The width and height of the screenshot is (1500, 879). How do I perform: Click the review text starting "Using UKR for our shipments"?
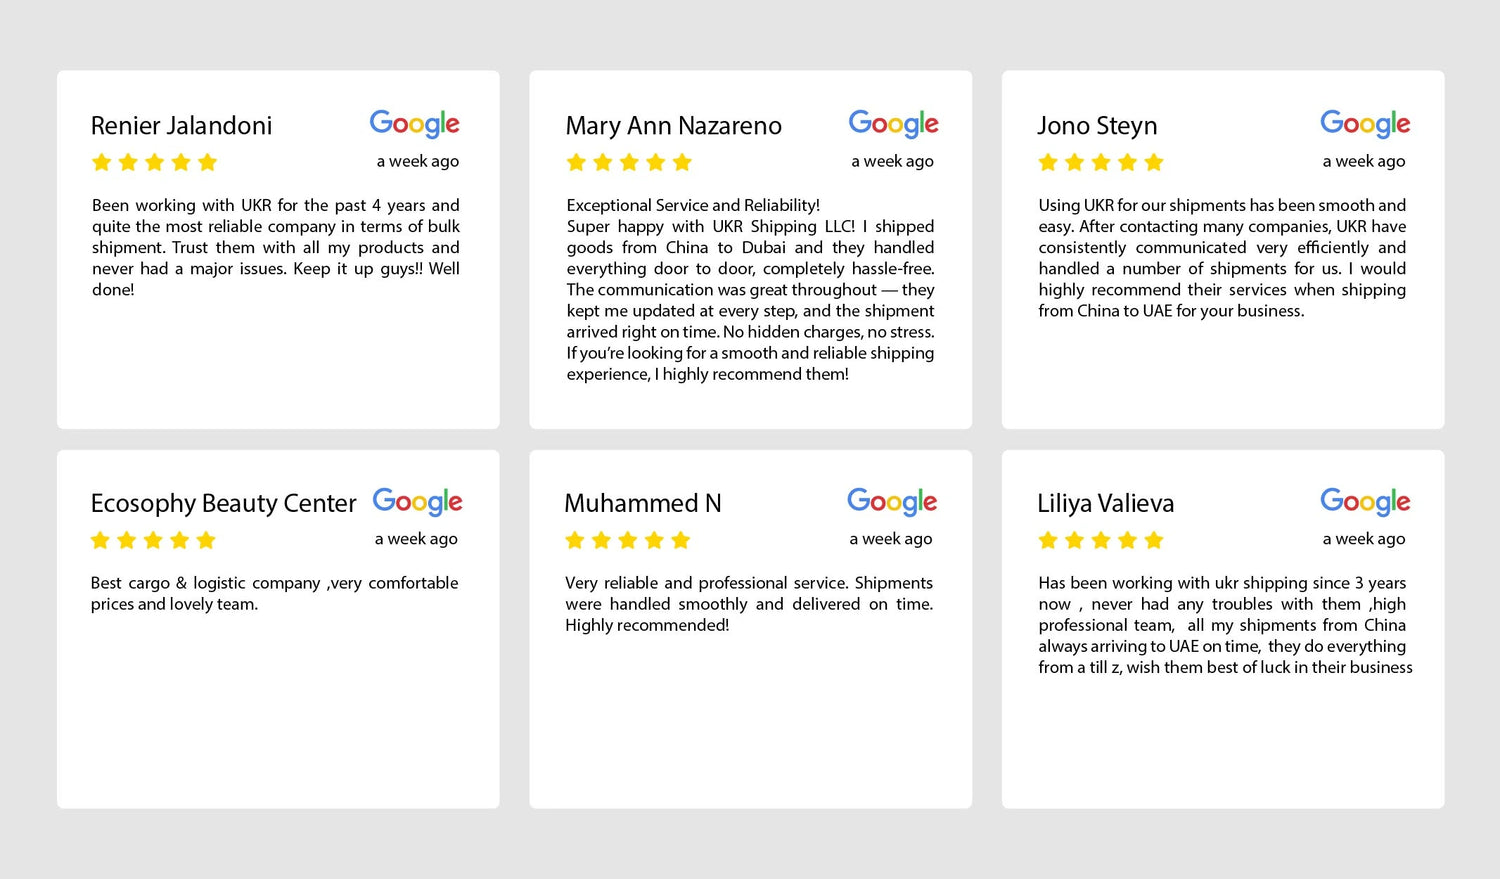coord(1222,258)
